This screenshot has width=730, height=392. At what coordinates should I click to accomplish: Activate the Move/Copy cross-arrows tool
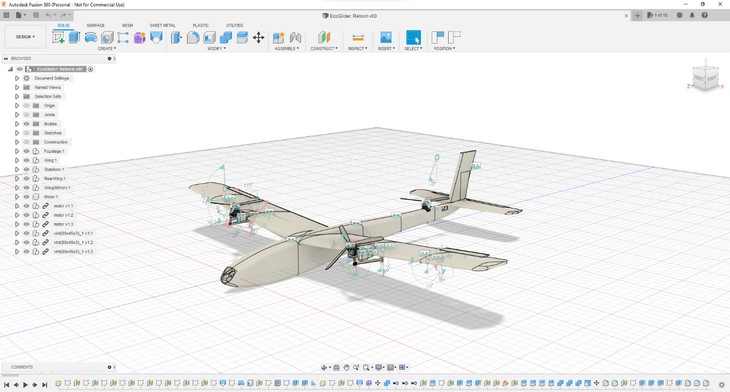click(258, 37)
